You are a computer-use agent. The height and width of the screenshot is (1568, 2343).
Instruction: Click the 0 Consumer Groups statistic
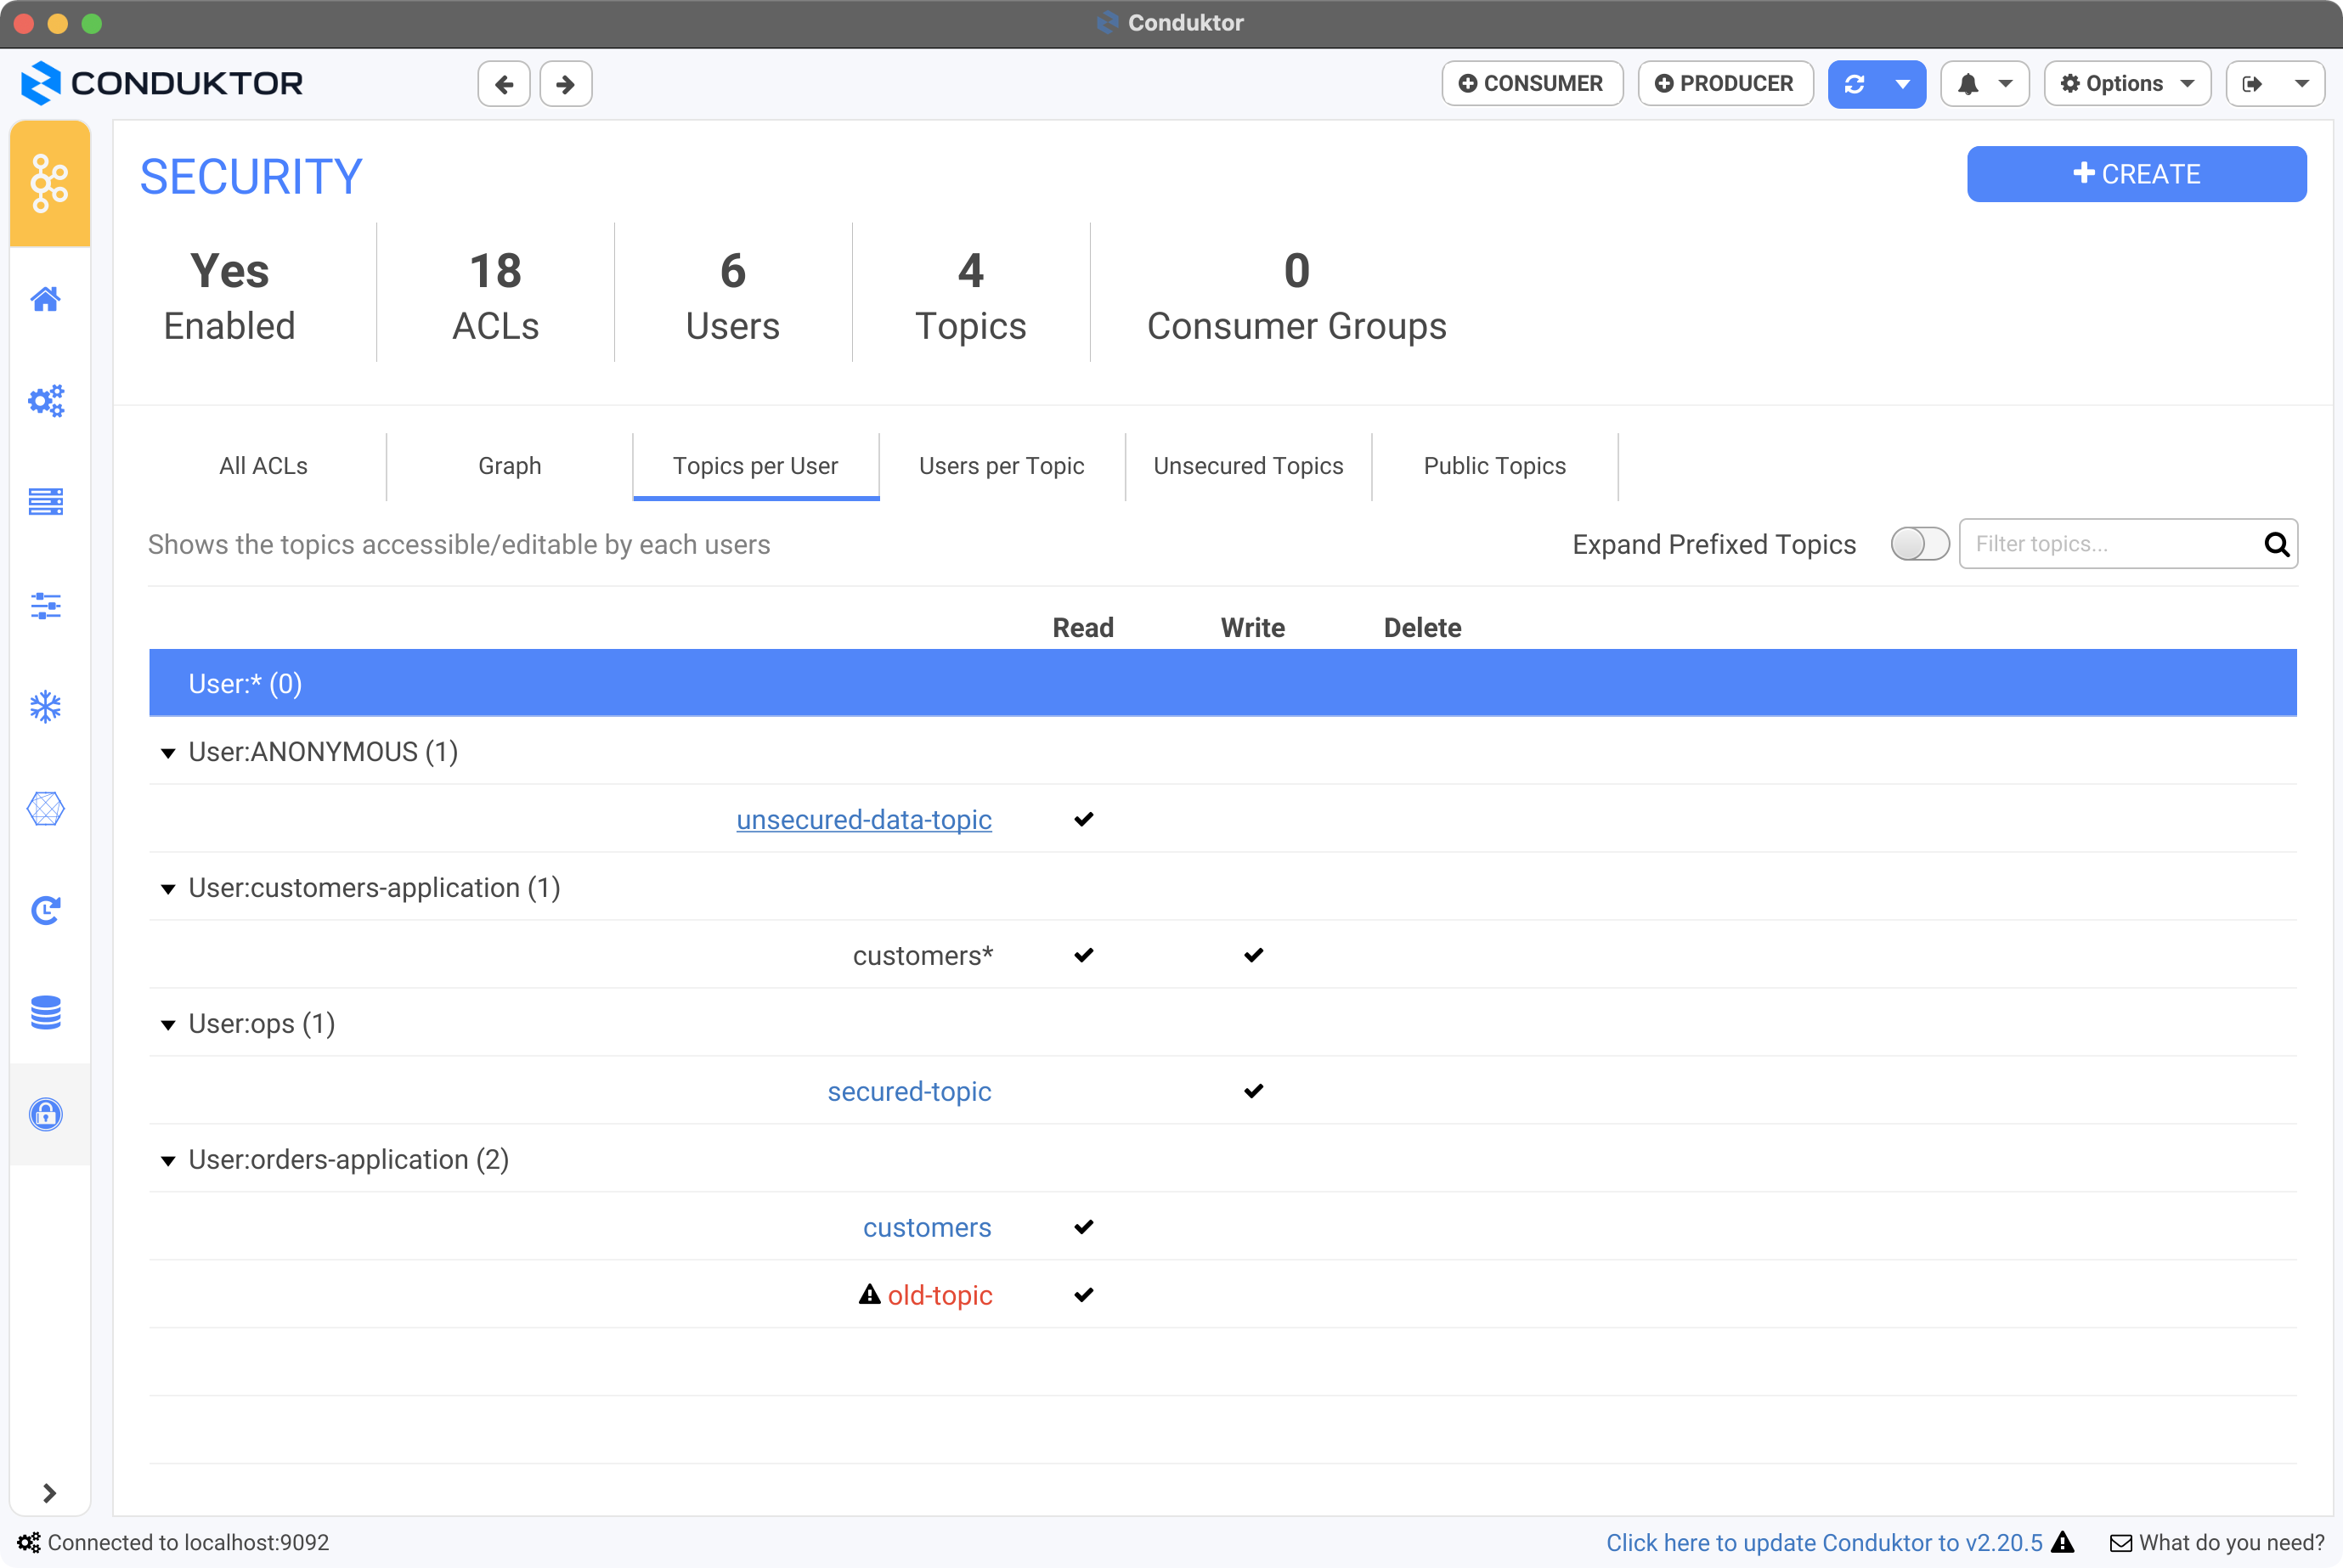click(x=1296, y=296)
